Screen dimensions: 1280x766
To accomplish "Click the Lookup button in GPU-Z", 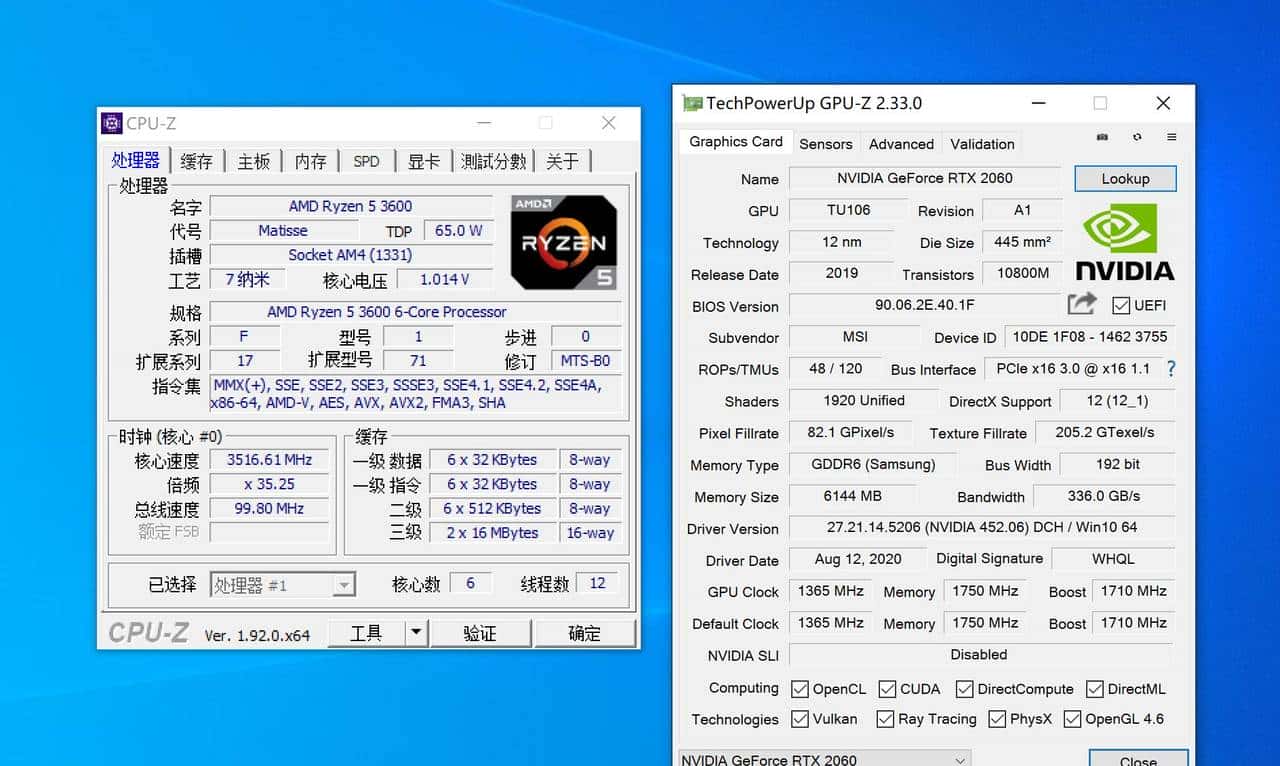I will tap(1124, 178).
